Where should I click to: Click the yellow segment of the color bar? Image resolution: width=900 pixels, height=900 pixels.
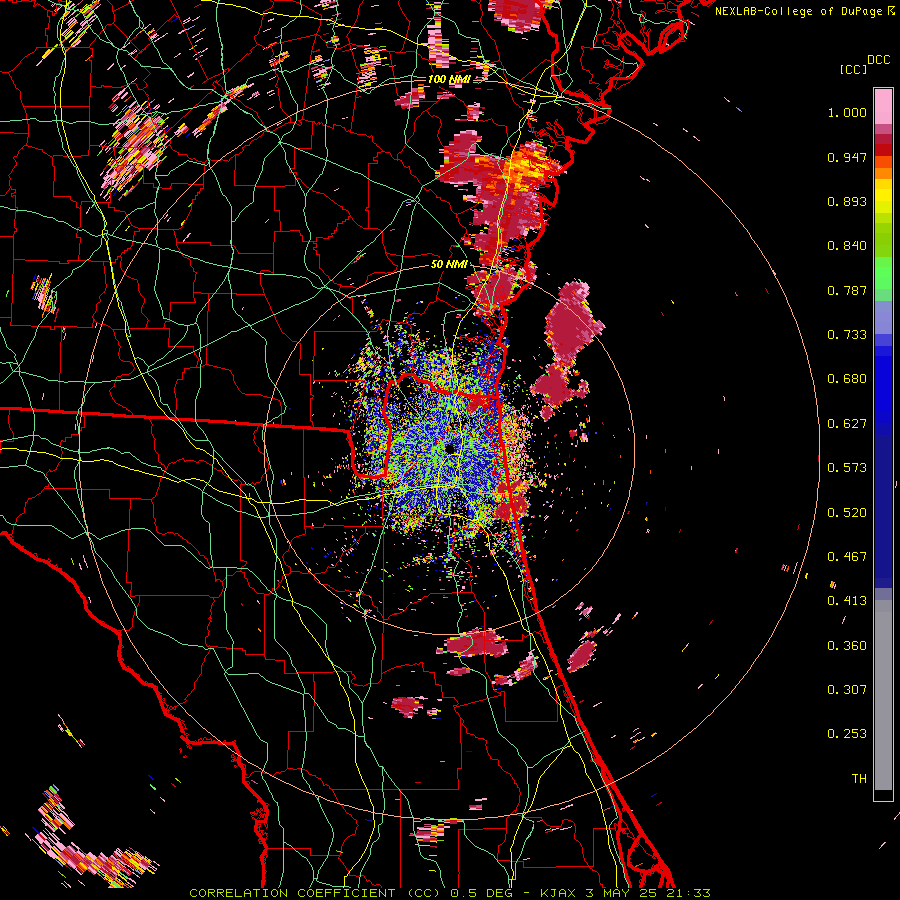tap(883, 196)
